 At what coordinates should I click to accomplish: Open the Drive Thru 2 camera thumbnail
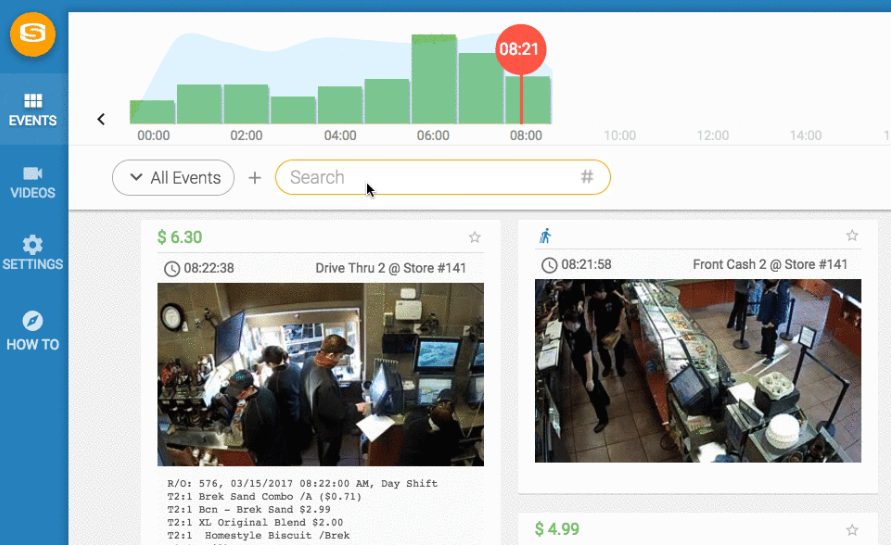click(x=320, y=374)
